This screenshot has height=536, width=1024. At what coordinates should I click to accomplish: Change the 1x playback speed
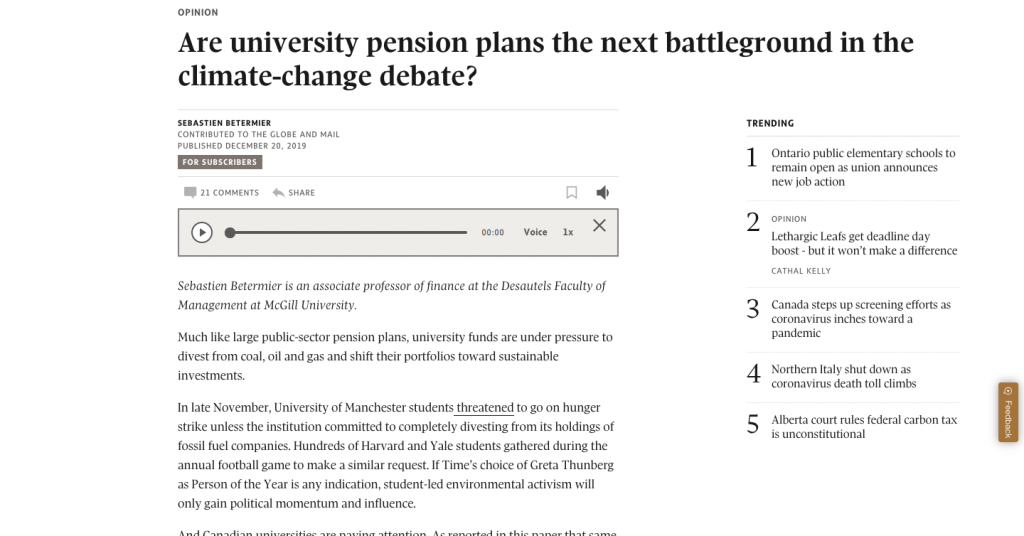pyautogui.click(x=568, y=232)
